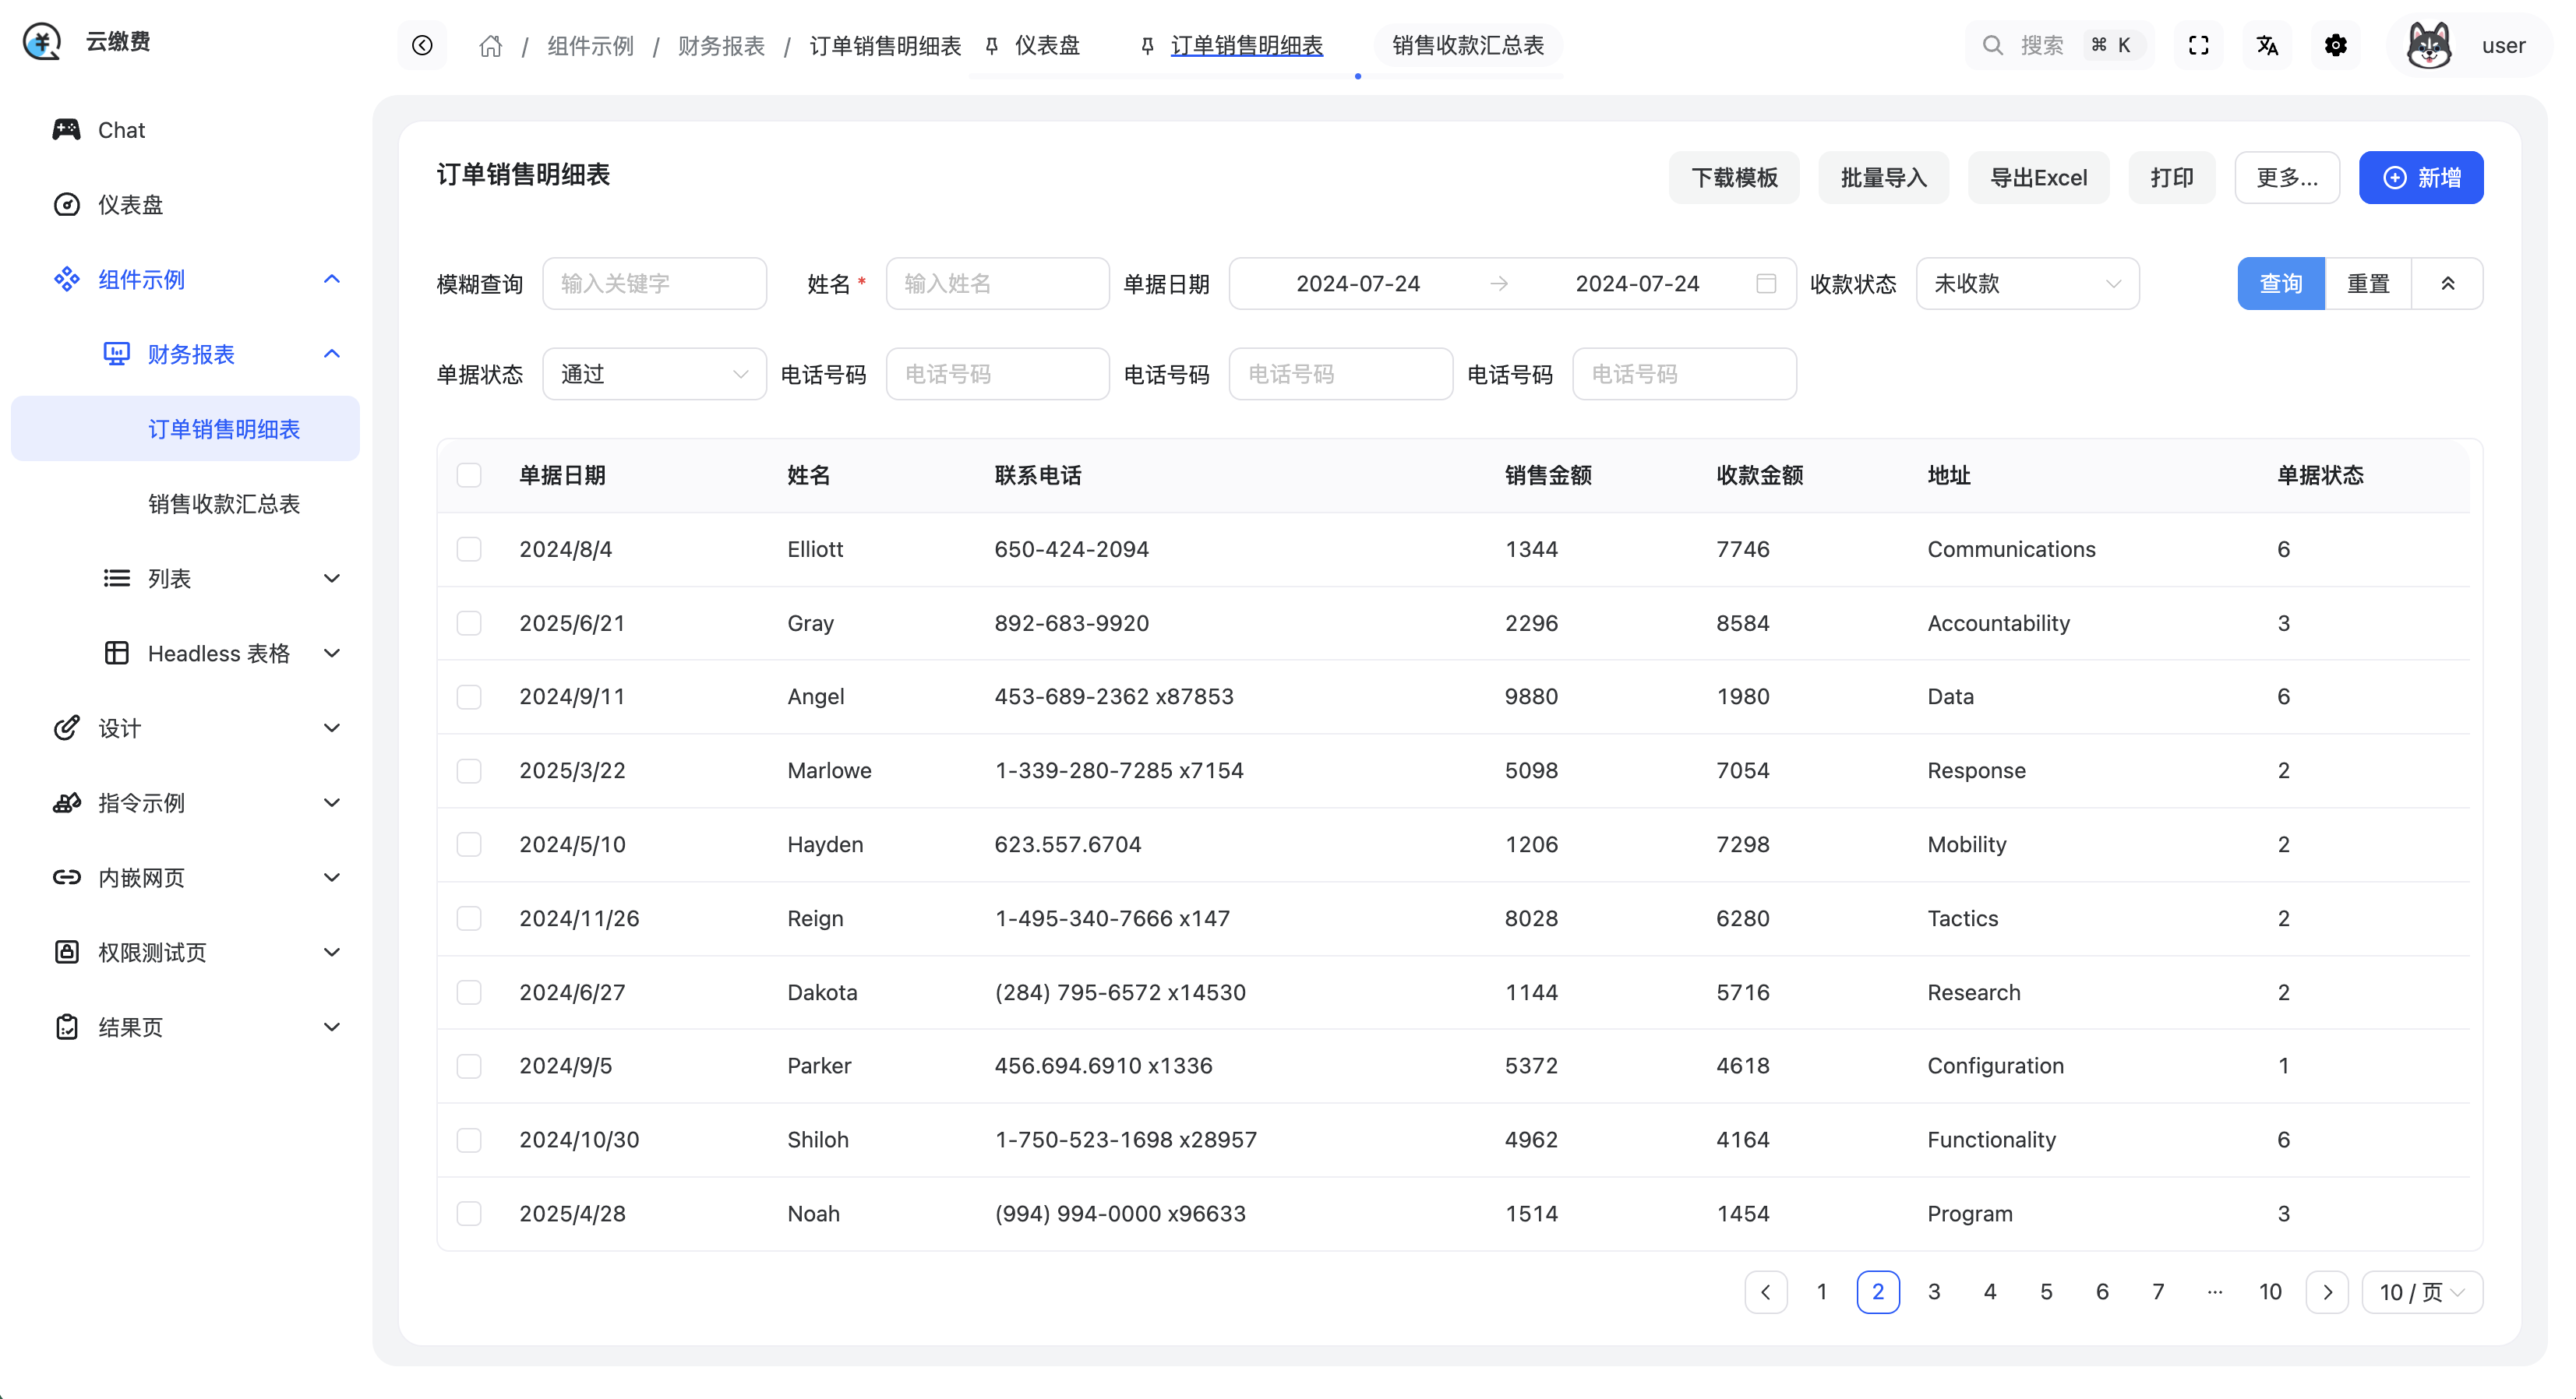Expand the 设计 menu chevron
The height and width of the screenshot is (1399, 2576).
(332, 728)
